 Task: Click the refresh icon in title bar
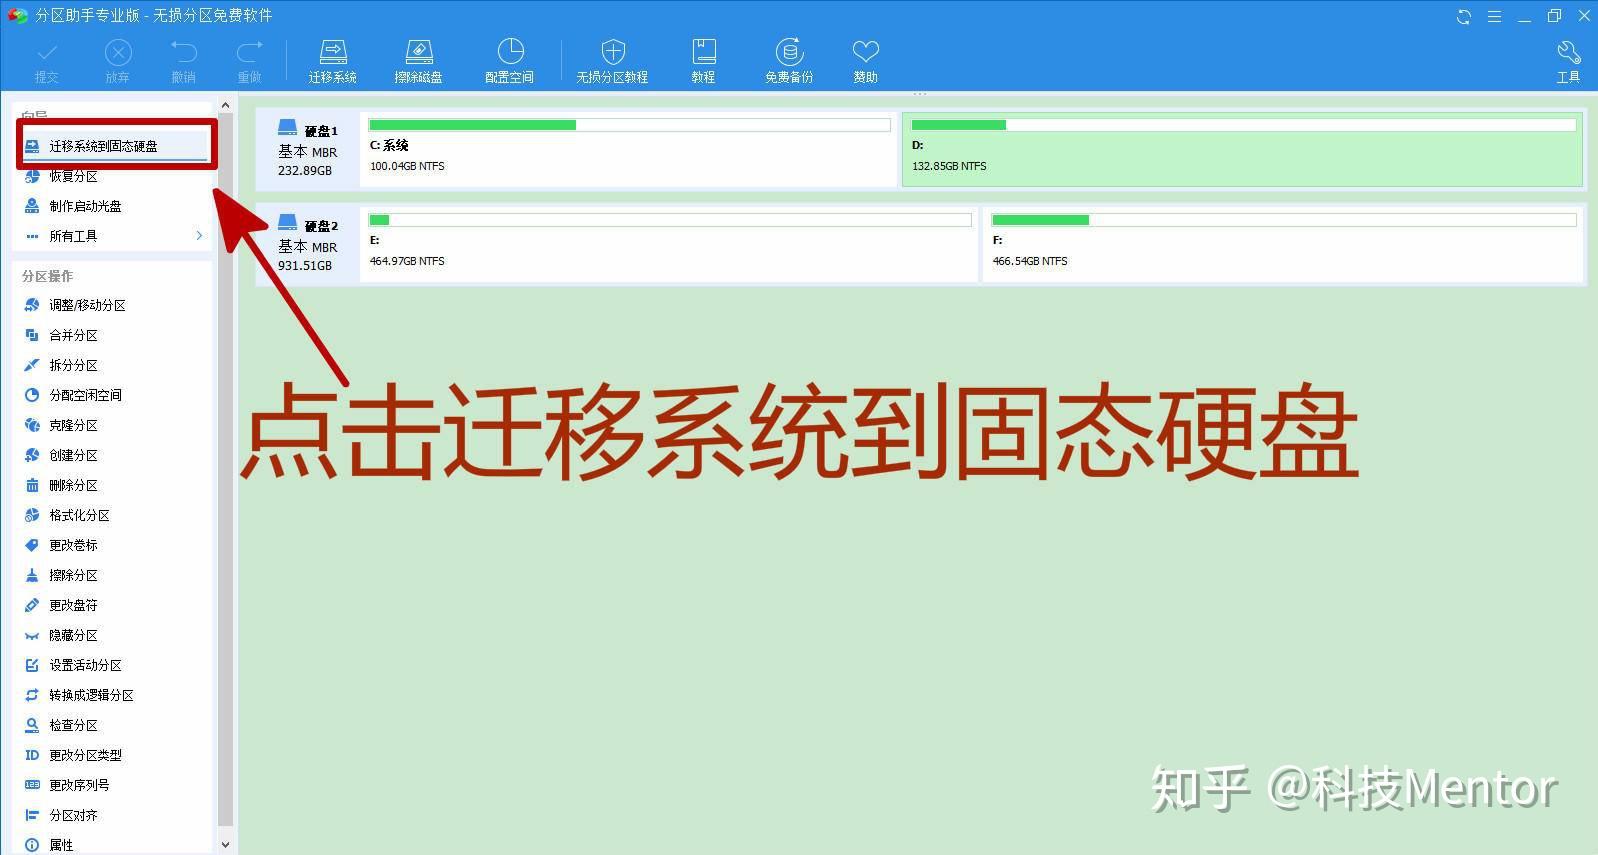click(x=1463, y=16)
